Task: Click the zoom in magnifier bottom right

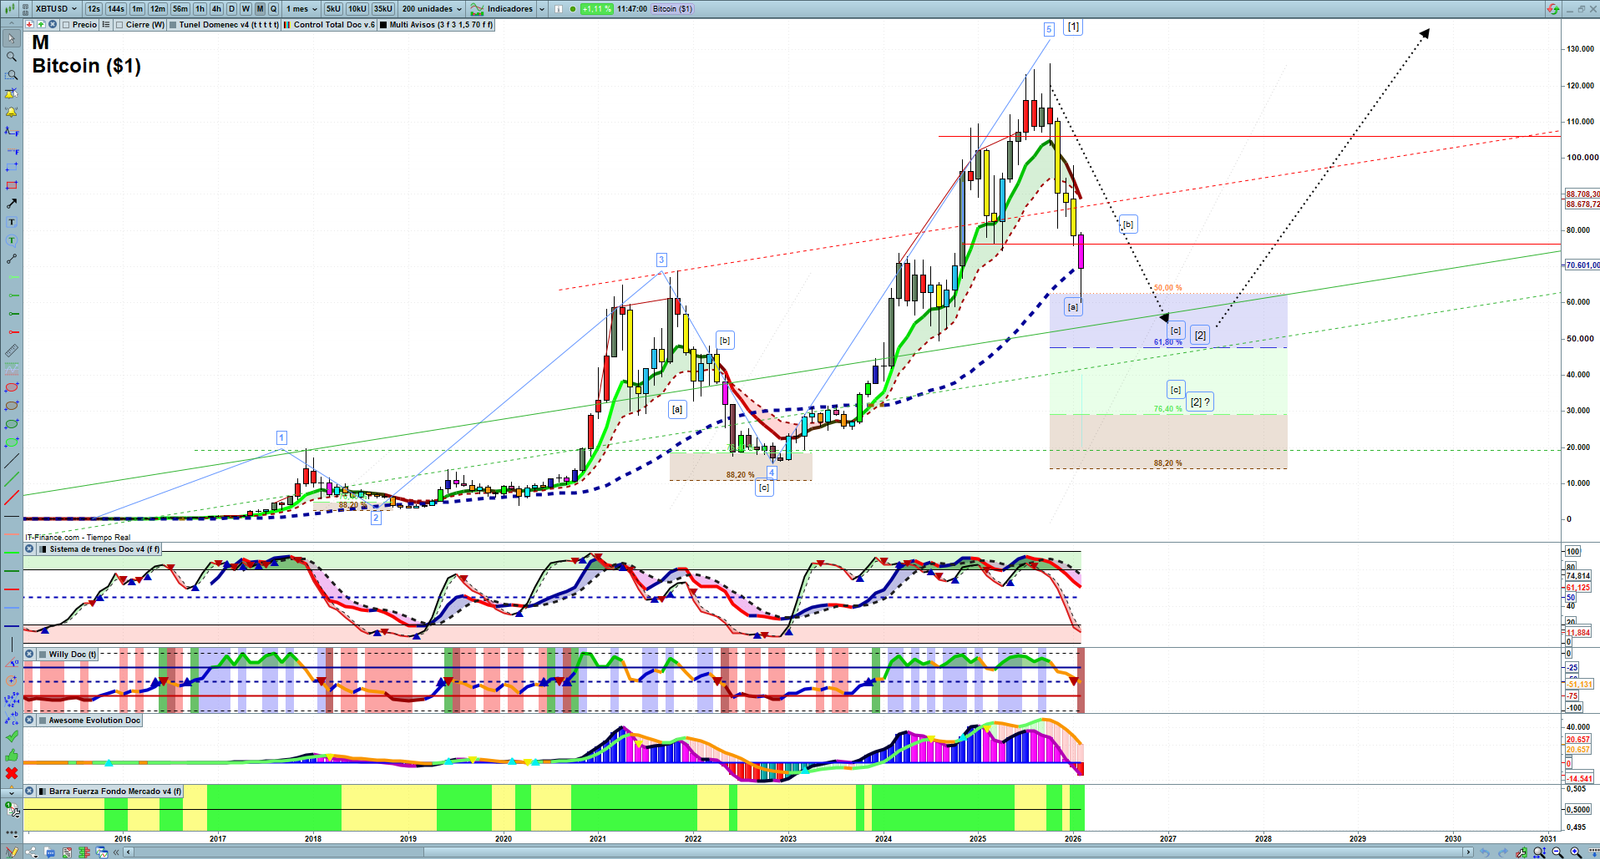Action: 1576,852
